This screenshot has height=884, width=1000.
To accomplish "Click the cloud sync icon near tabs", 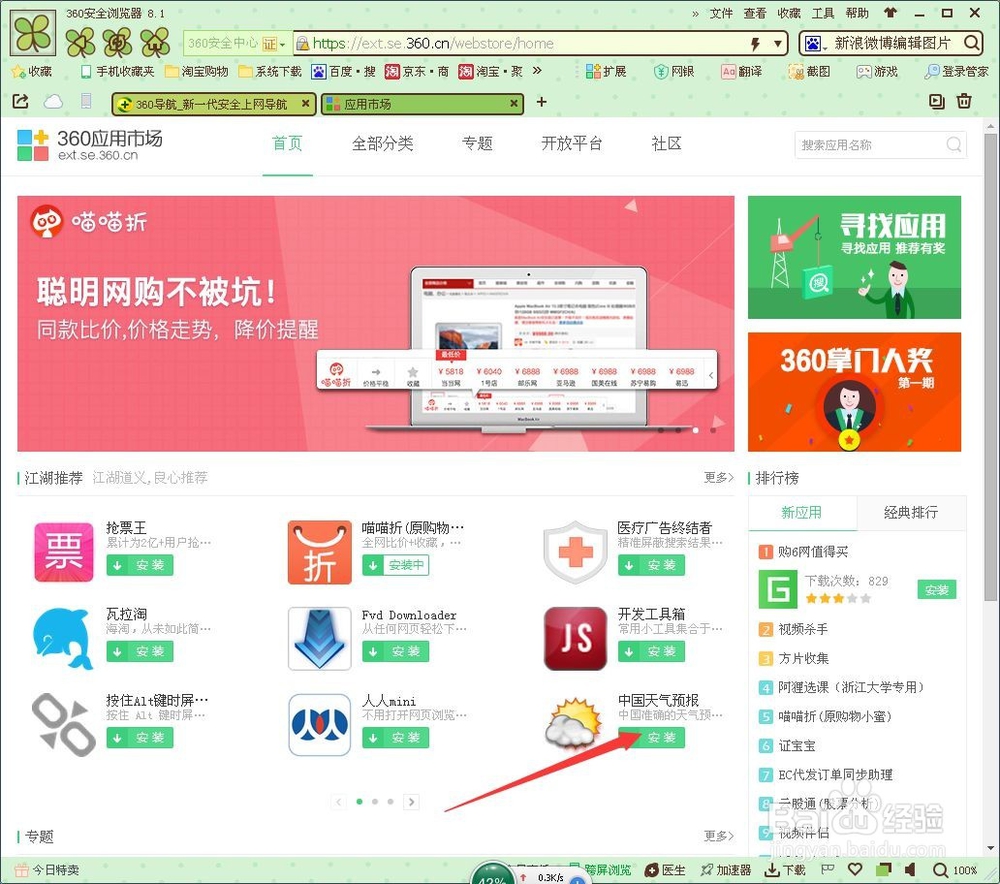I will point(53,101).
